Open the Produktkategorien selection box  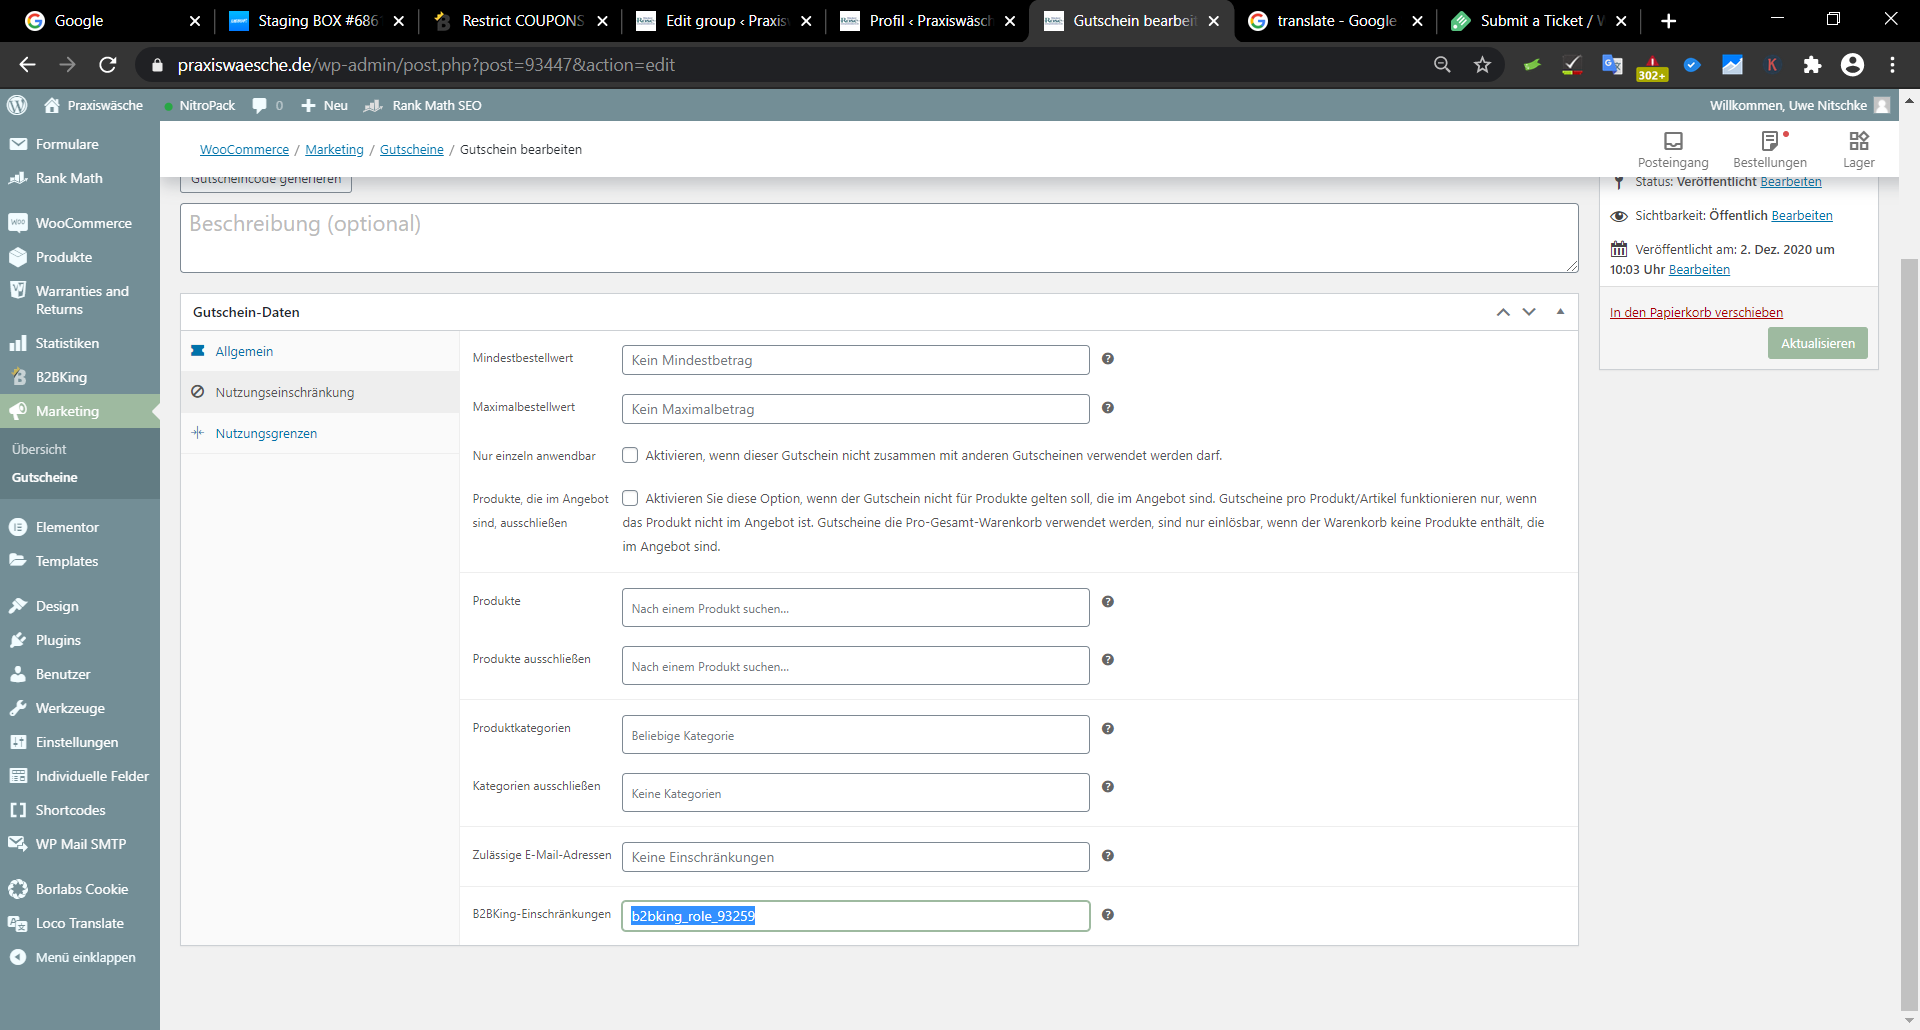(855, 735)
